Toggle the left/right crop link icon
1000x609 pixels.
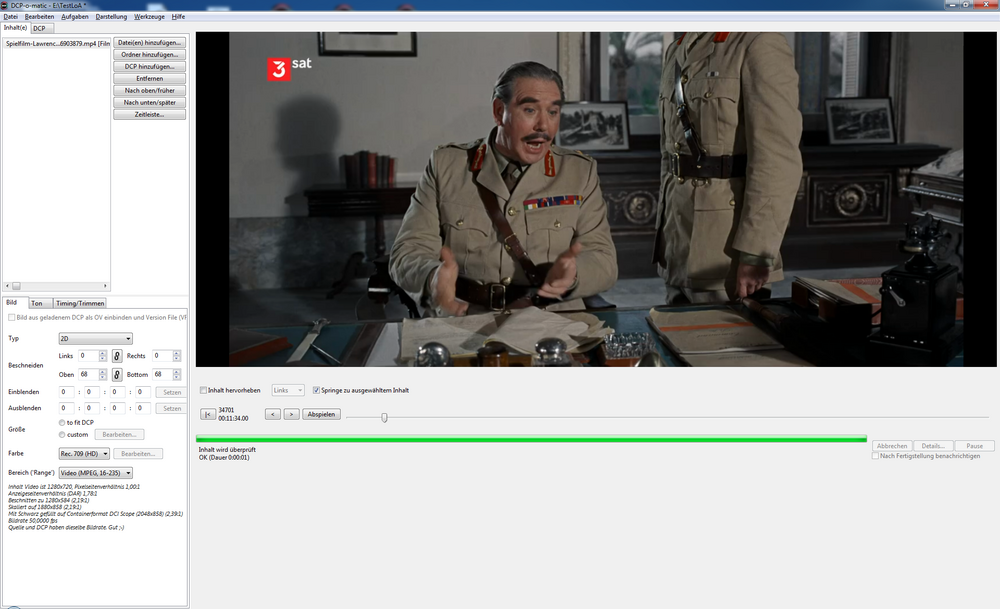pos(116,356)
